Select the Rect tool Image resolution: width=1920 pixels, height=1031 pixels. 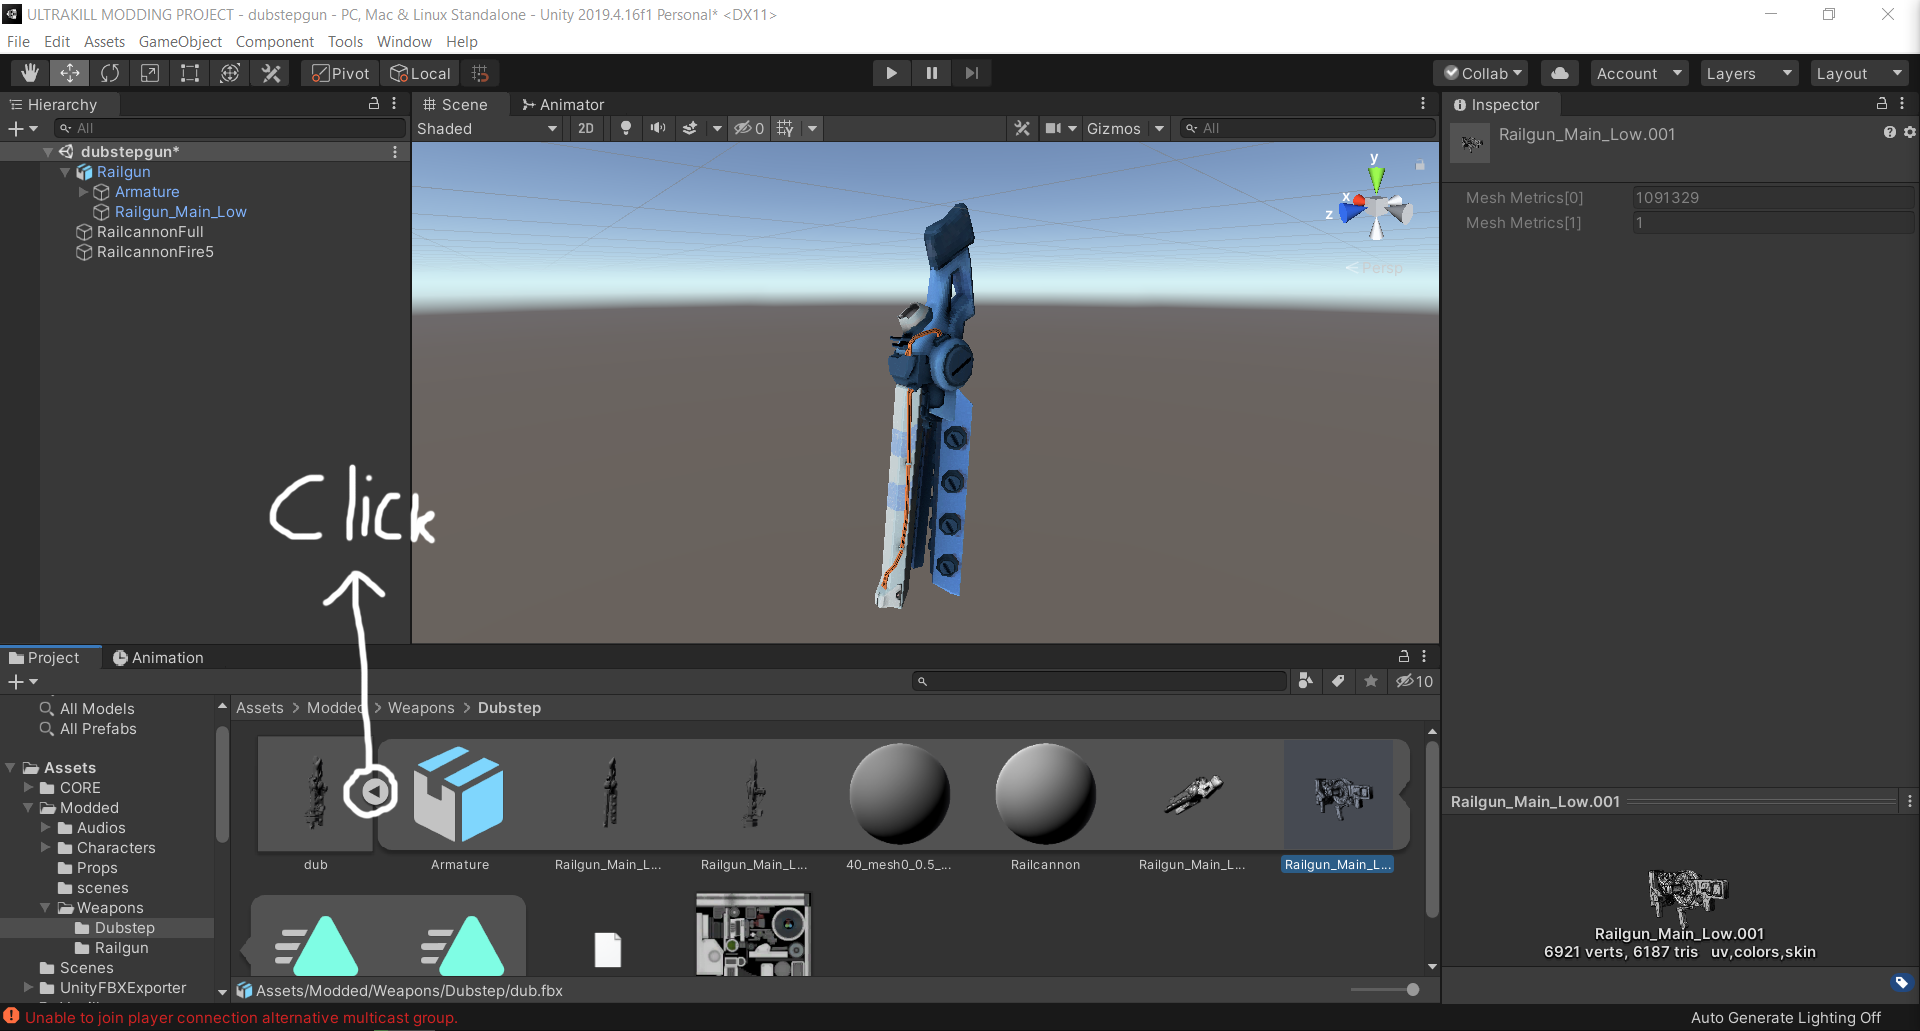tap(190, 73)
